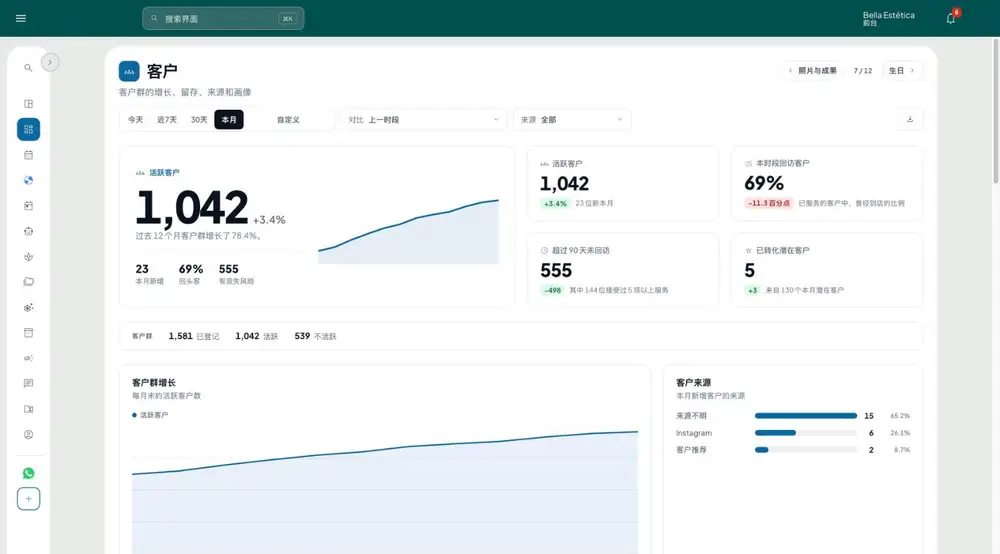Open the folder icon in the sidebar
The width and height of the screenshot is (1000, 554).
(x=29, y=282)
